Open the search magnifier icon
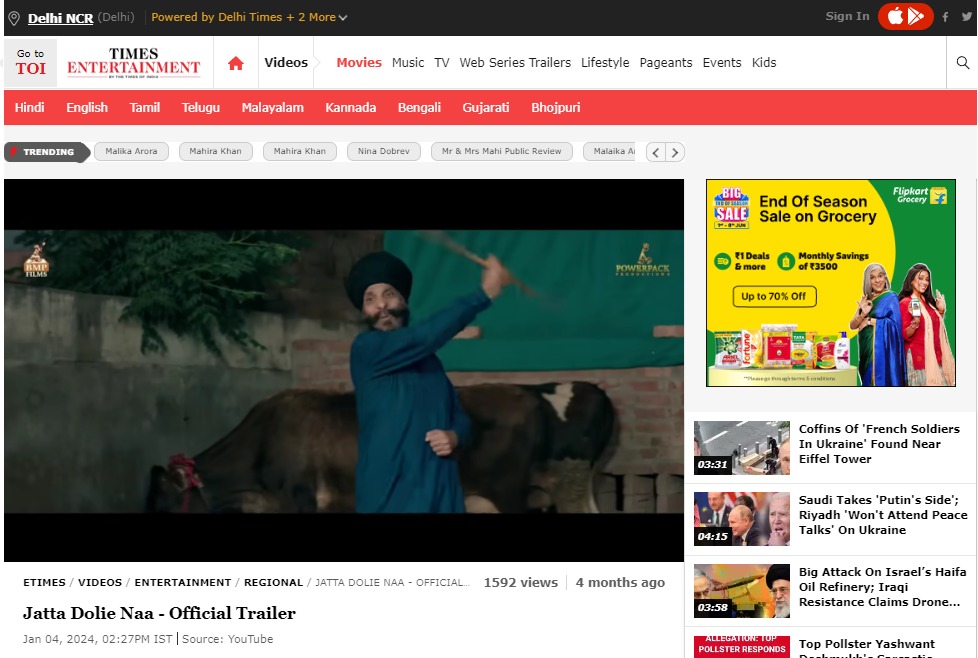The width and height of the screenshot is (978, 658). pos(962,62)
